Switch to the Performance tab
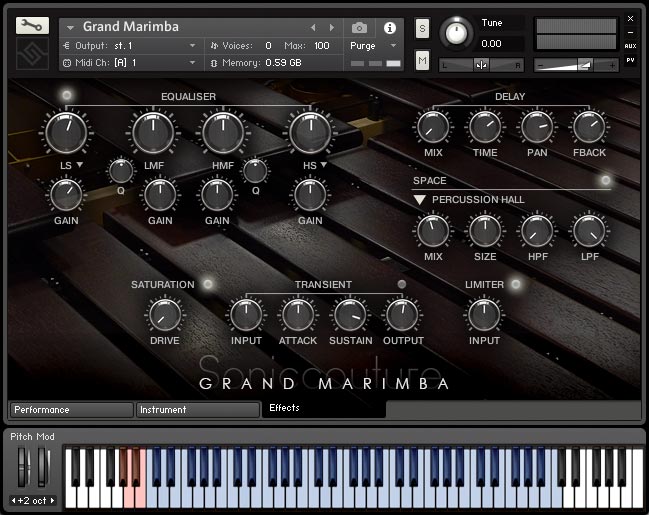The image size is (649, 515). [71, 410]
